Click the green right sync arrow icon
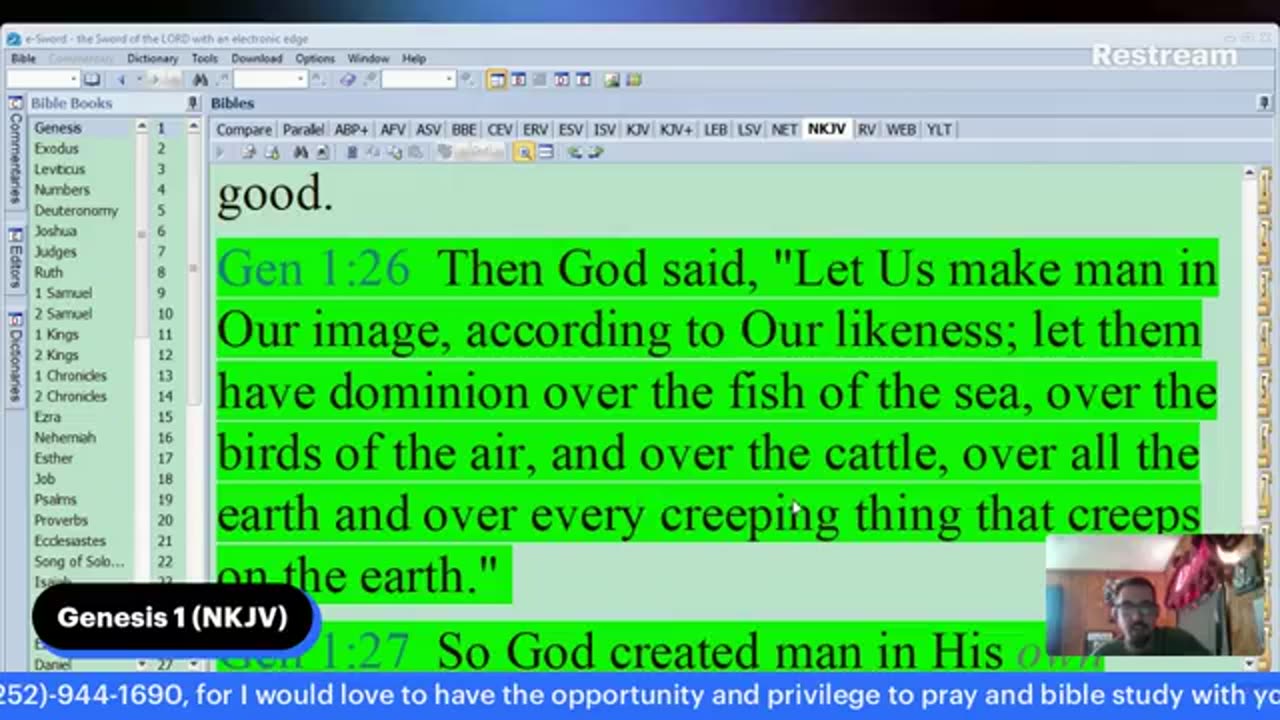The image size is (1280, 720). (596, 152)
